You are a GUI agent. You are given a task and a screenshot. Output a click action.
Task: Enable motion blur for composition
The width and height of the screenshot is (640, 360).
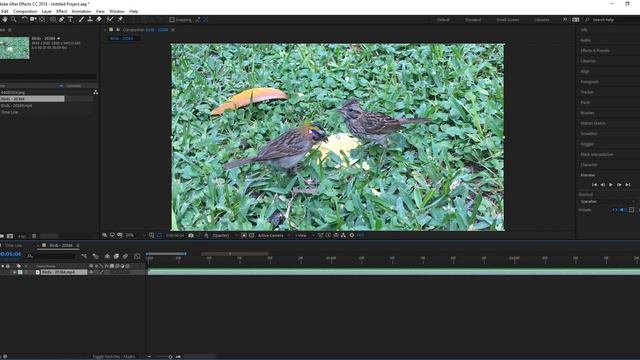(125, 256)
